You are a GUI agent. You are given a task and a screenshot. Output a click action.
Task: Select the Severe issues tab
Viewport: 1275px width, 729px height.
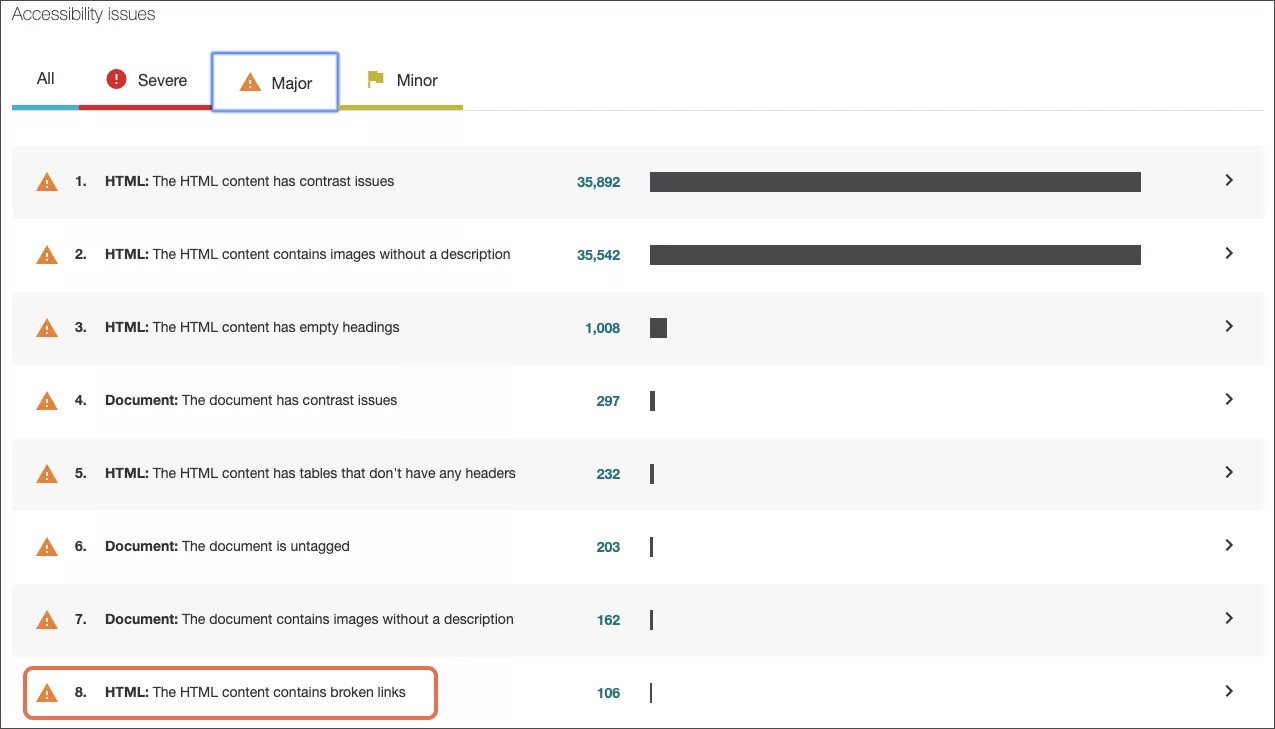click(x=161, y=80)
